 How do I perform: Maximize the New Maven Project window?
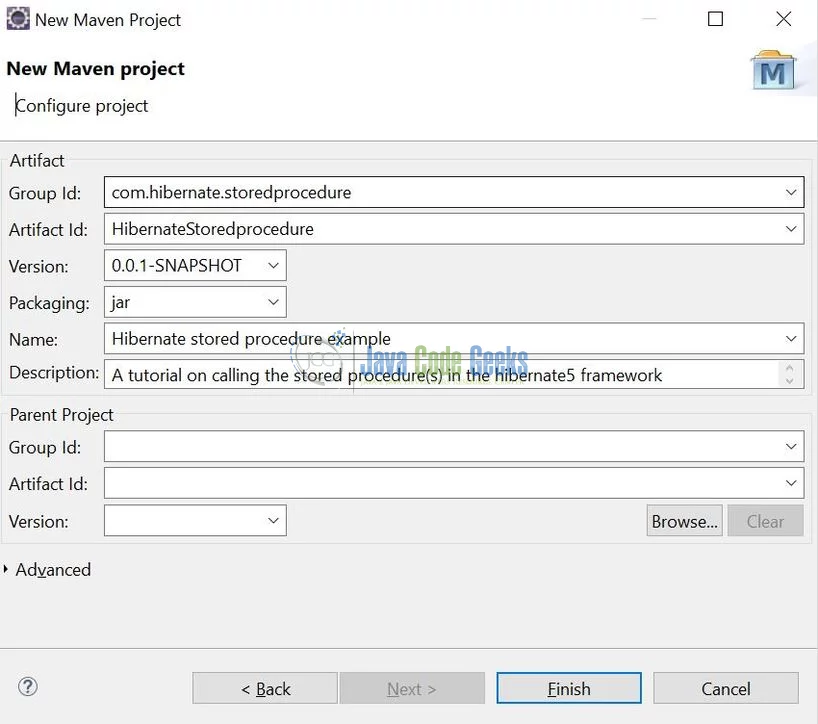pyautogui.click(x=715, y=19)
